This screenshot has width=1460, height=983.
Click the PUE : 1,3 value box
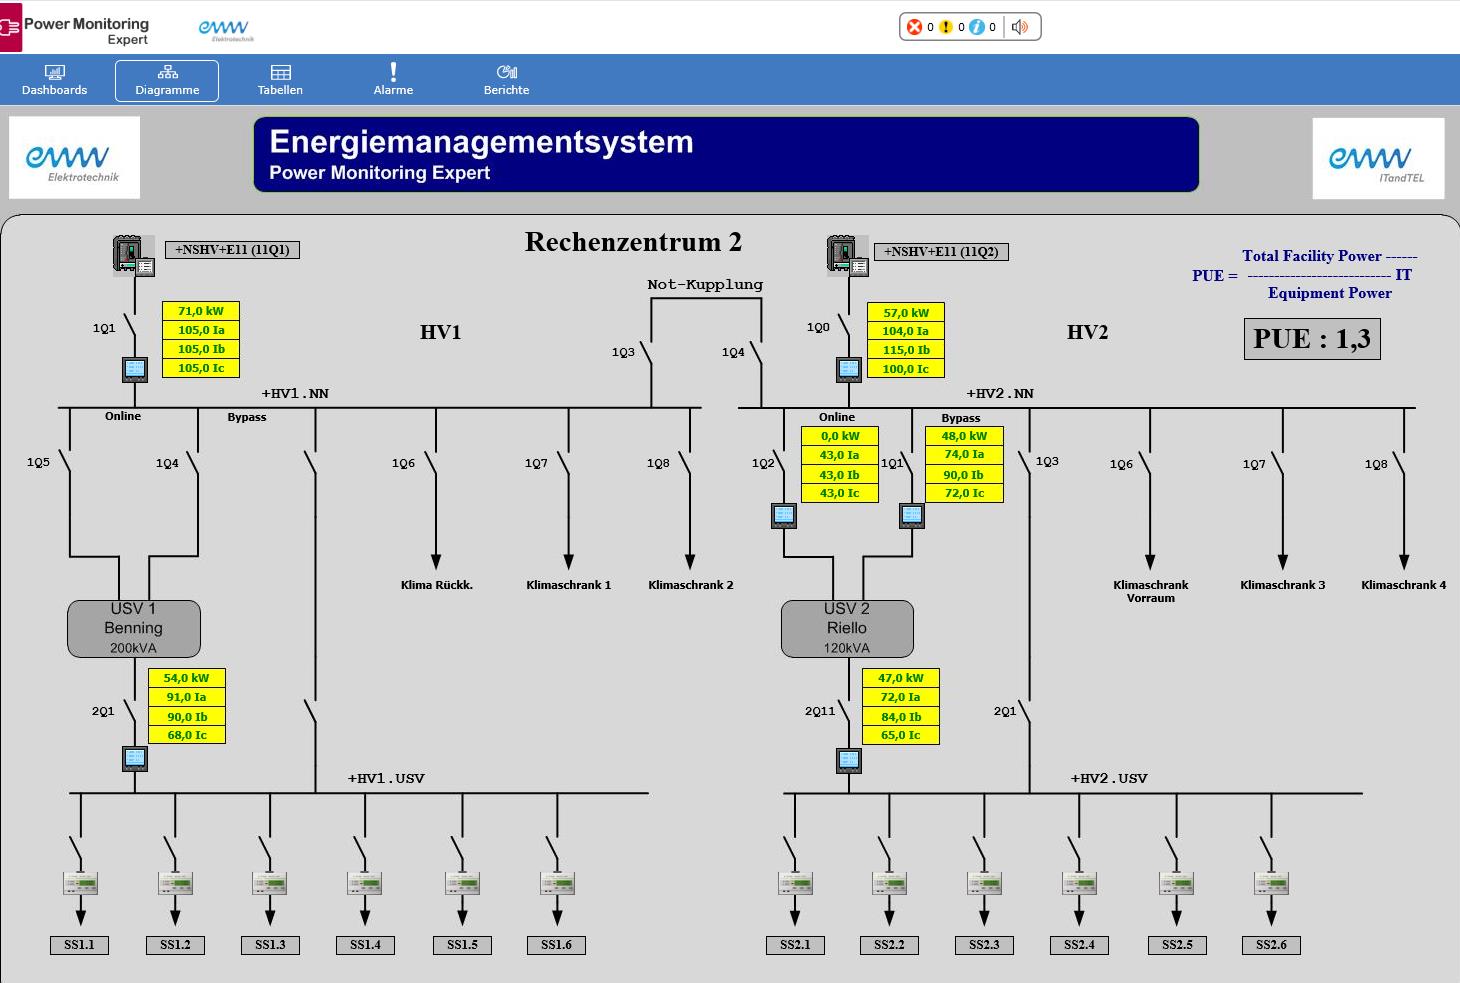click(x=1312, y=339)
